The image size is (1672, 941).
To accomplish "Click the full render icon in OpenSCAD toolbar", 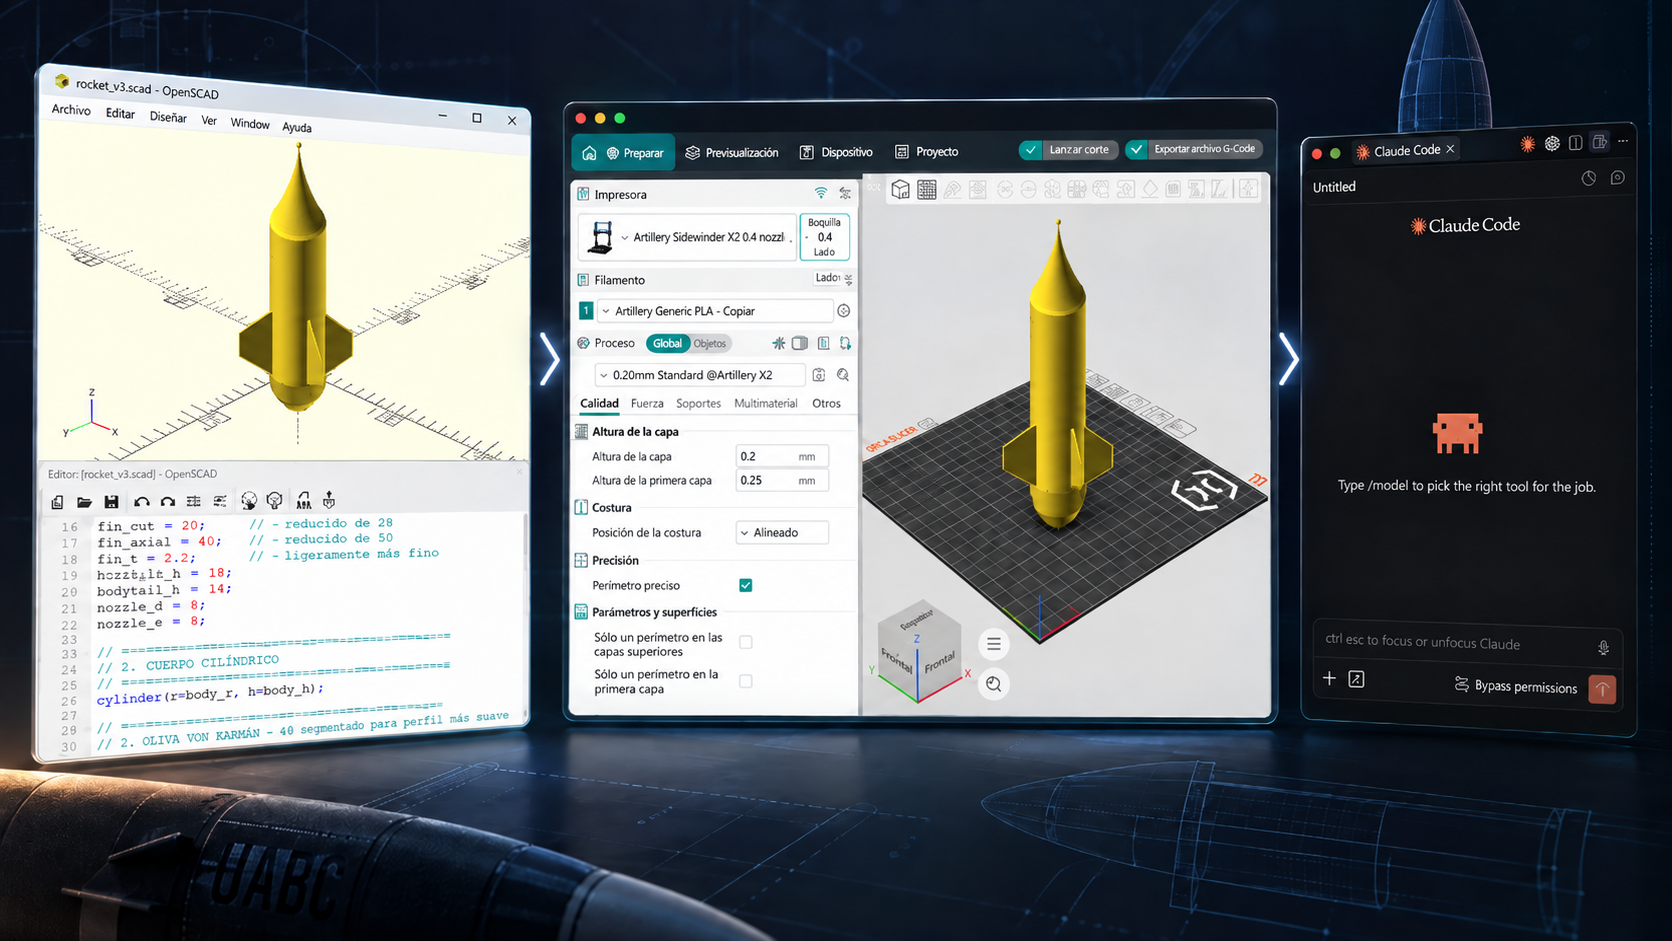I will [274, 500].
